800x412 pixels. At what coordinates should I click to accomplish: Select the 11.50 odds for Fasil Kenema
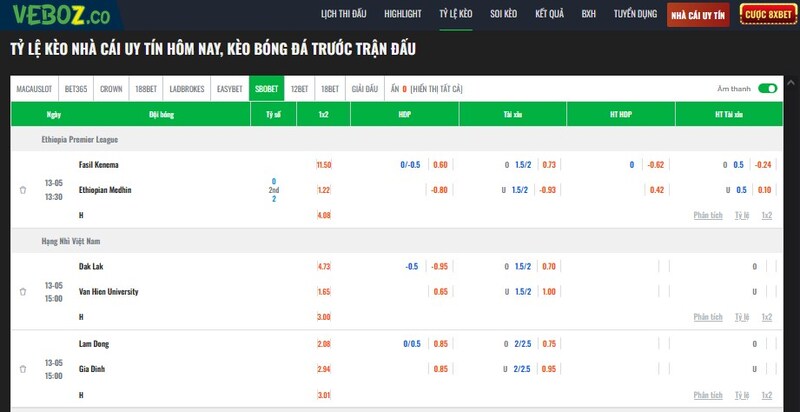point(324,165)
